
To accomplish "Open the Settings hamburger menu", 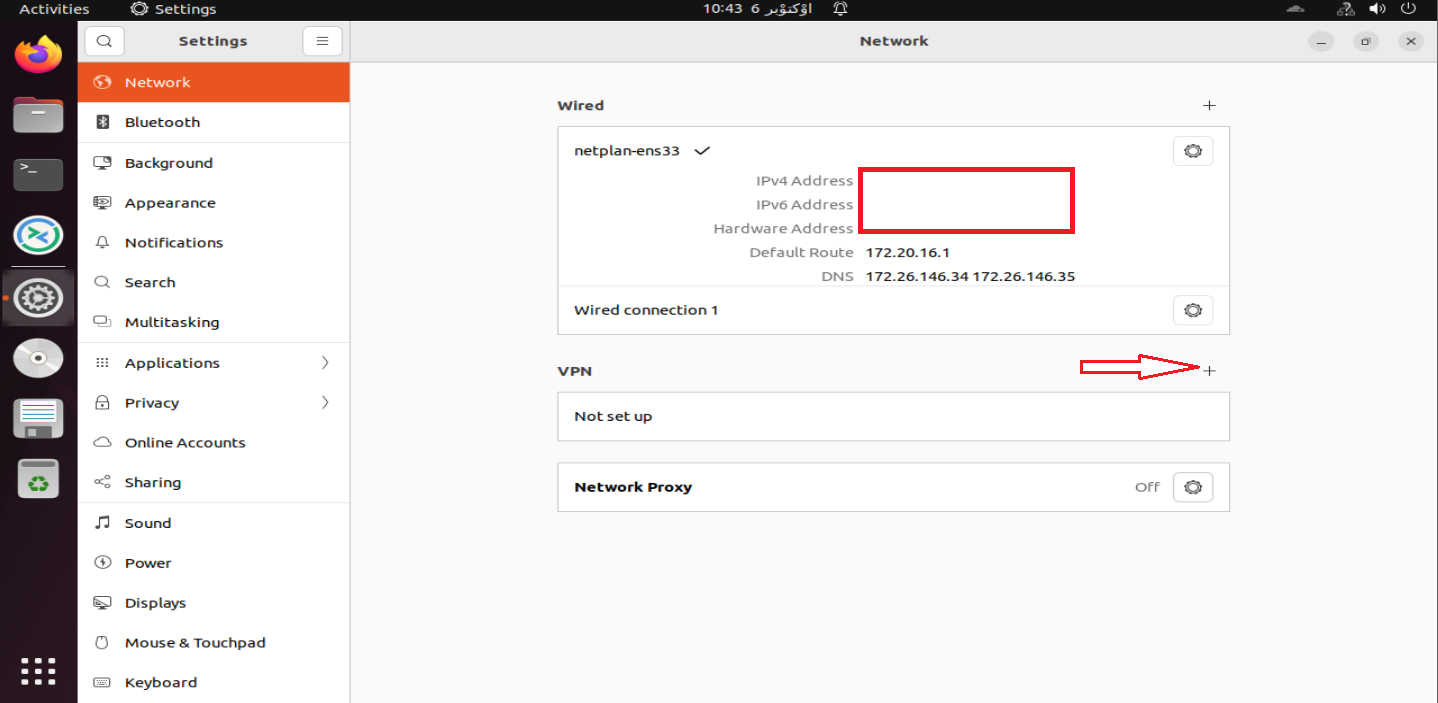I will coord(322,41).
